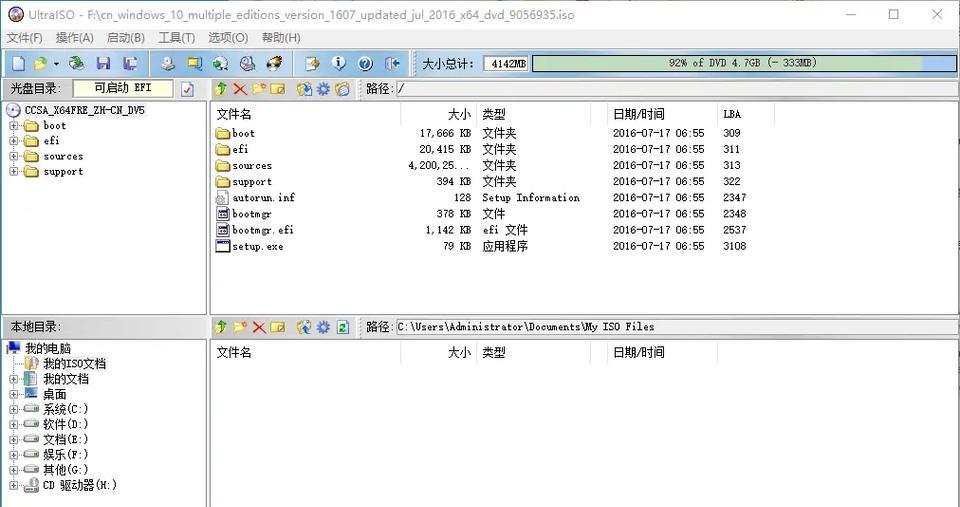This screenshot has height=507, width=960.
Task: Expand the boot folder in disc tree
Action: (13, 126)
